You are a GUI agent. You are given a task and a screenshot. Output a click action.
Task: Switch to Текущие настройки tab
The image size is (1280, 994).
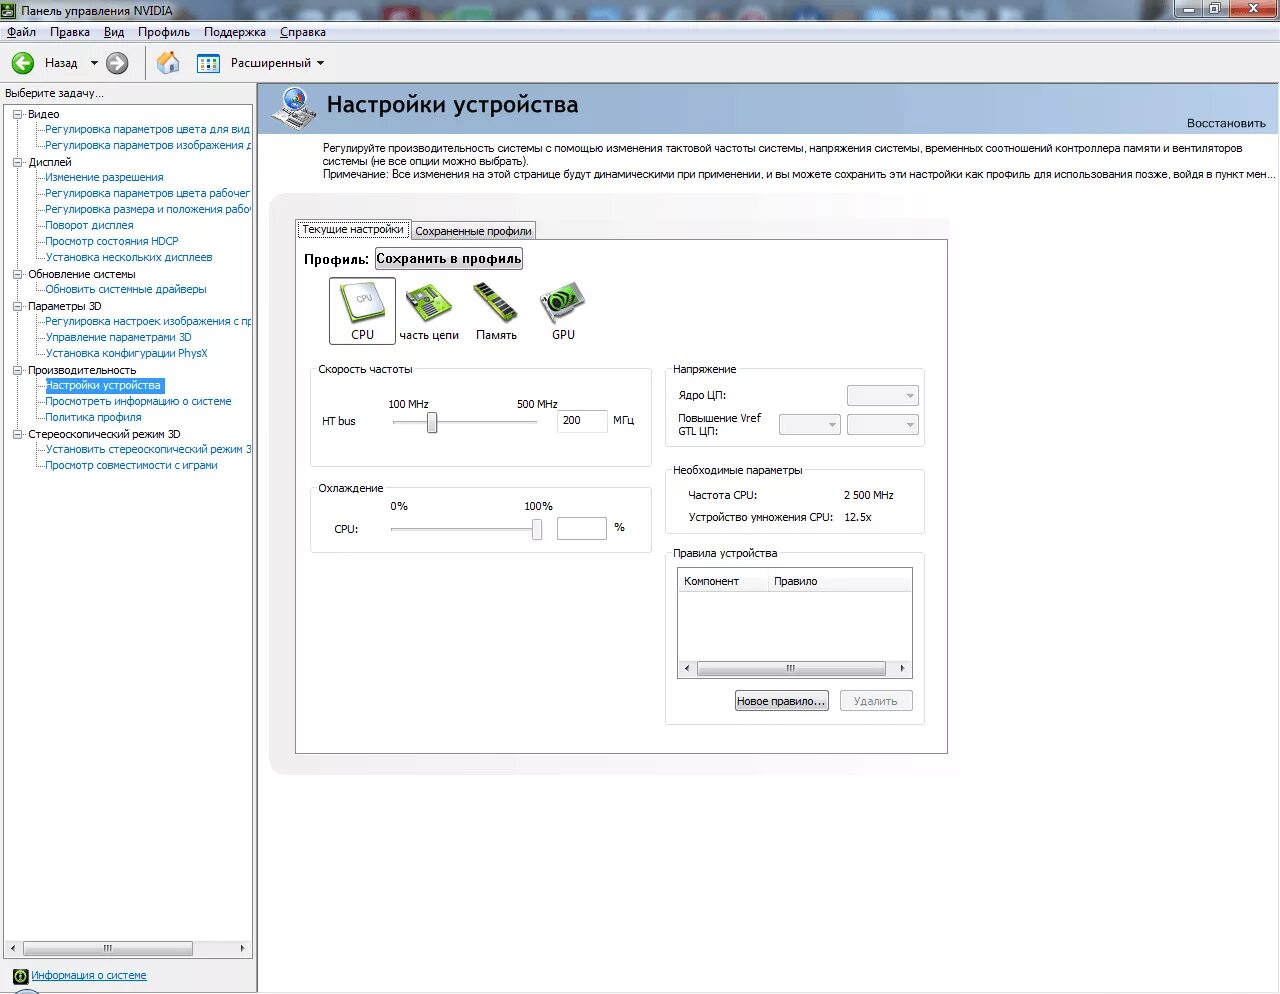coord(353,229)
